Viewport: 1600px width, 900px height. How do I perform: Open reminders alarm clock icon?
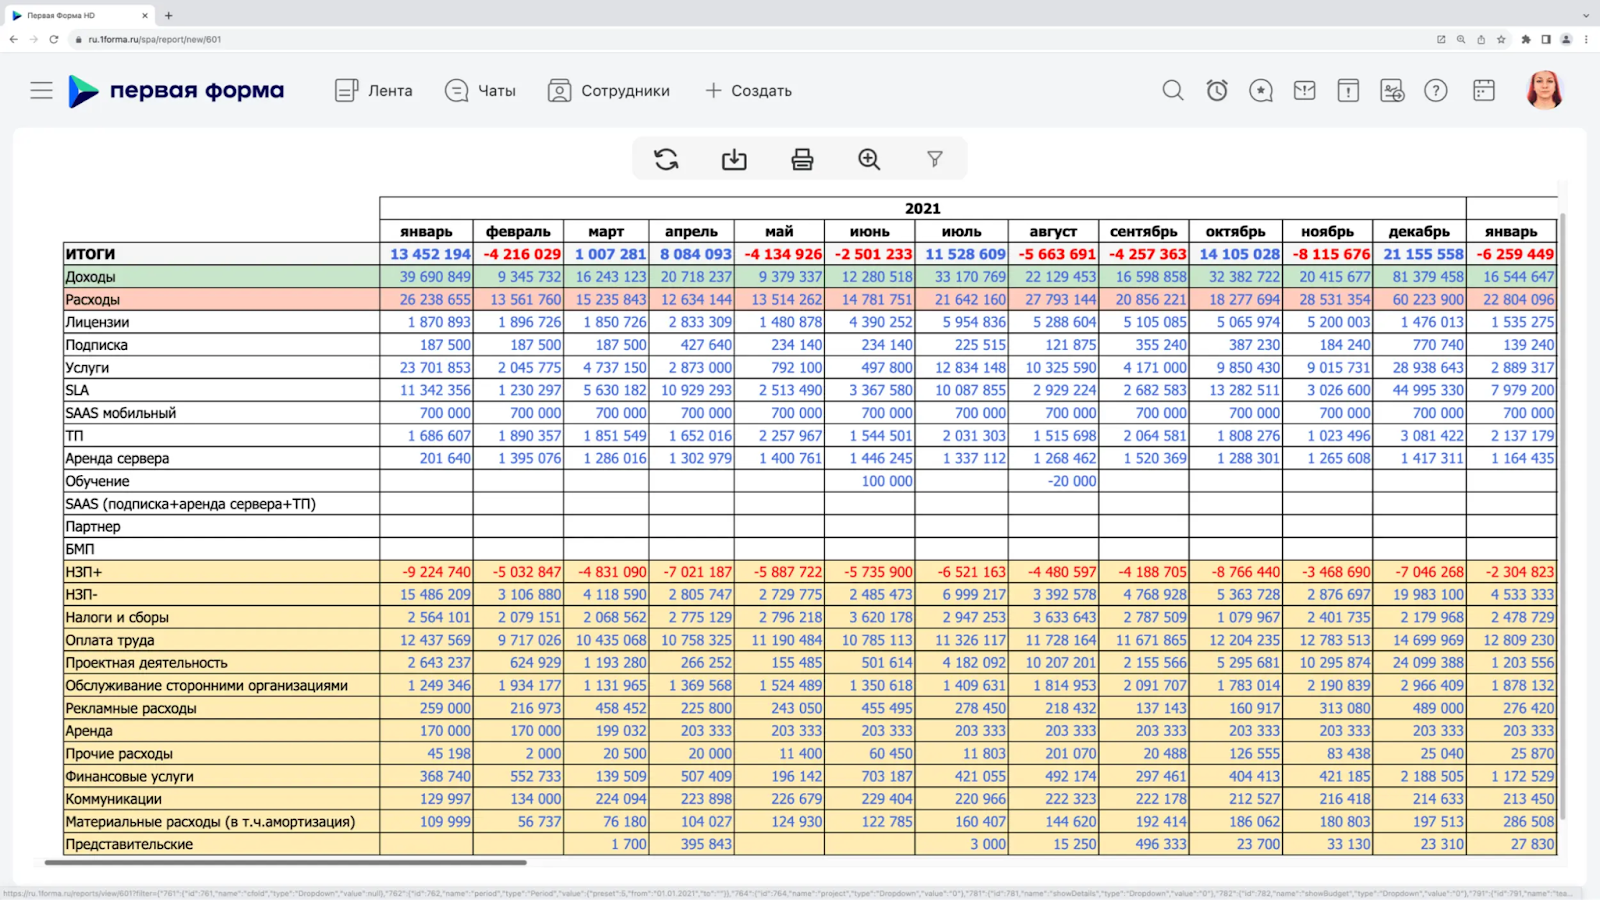[x=1217, y=91]
